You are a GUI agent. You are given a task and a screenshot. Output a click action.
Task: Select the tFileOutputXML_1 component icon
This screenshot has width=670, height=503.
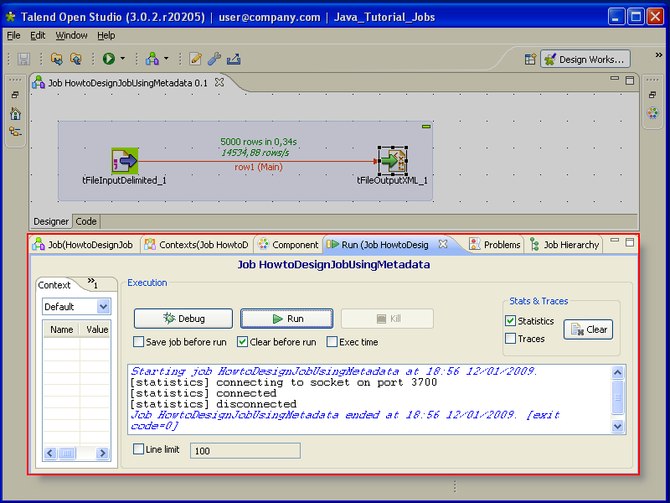(390, 160)
